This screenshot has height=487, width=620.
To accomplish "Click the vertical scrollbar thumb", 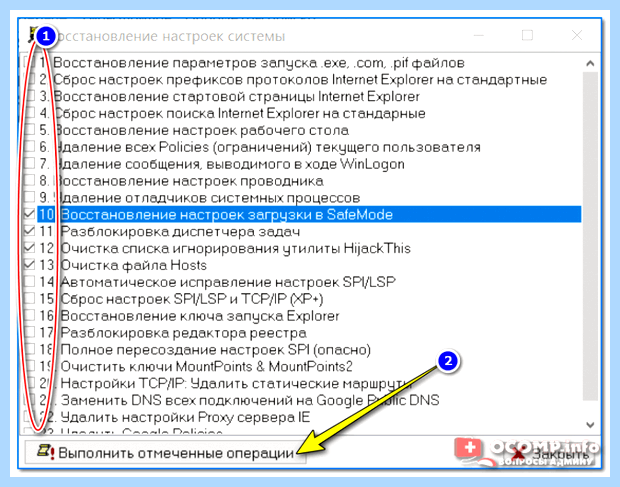I will pos(590,236).
